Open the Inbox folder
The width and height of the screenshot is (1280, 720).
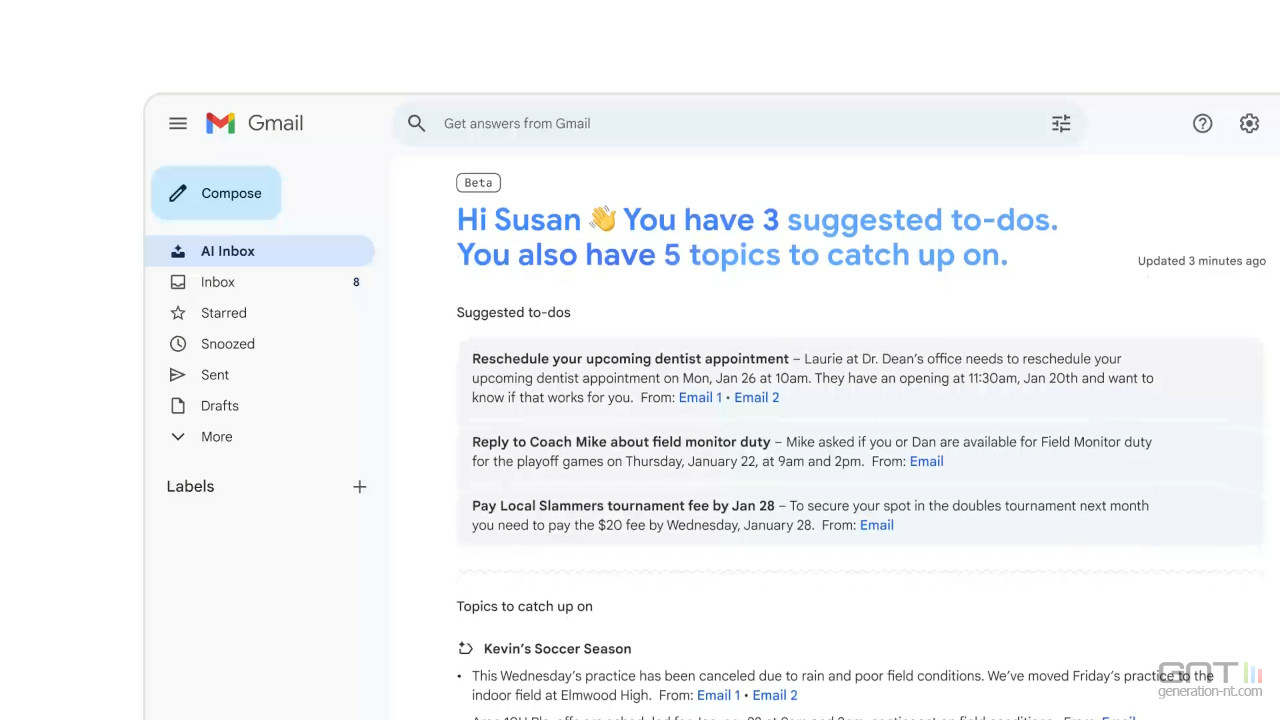click(x=218, y=282)
